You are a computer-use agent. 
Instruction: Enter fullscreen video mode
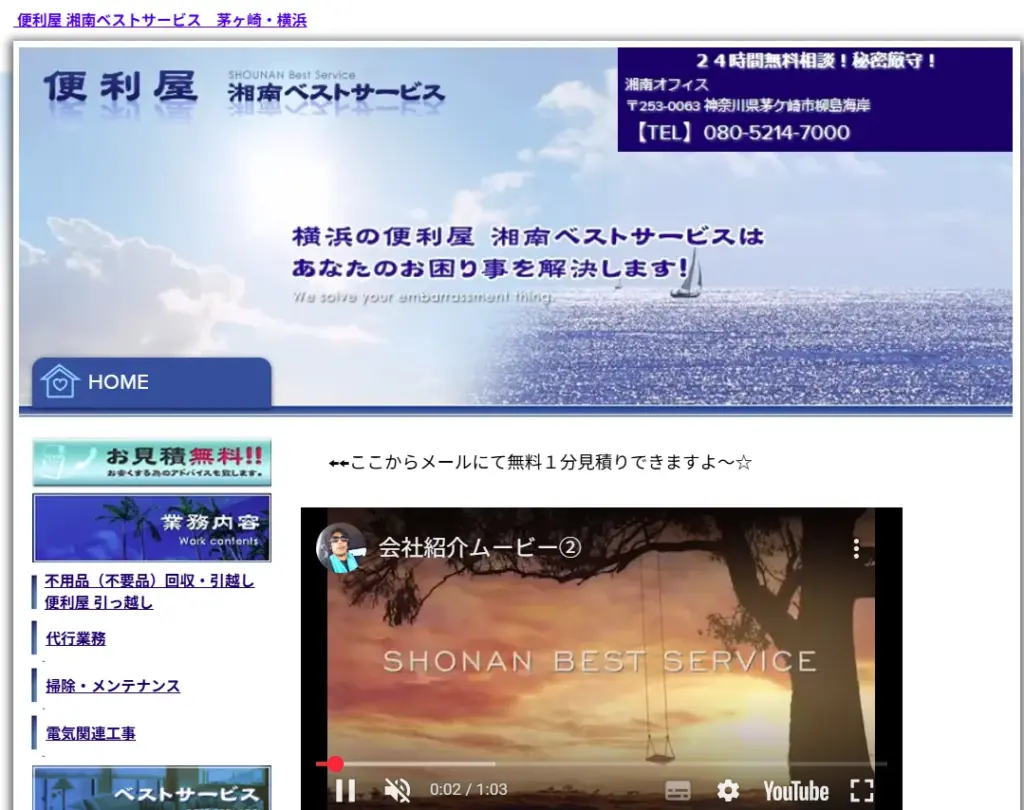pos(861,791)
